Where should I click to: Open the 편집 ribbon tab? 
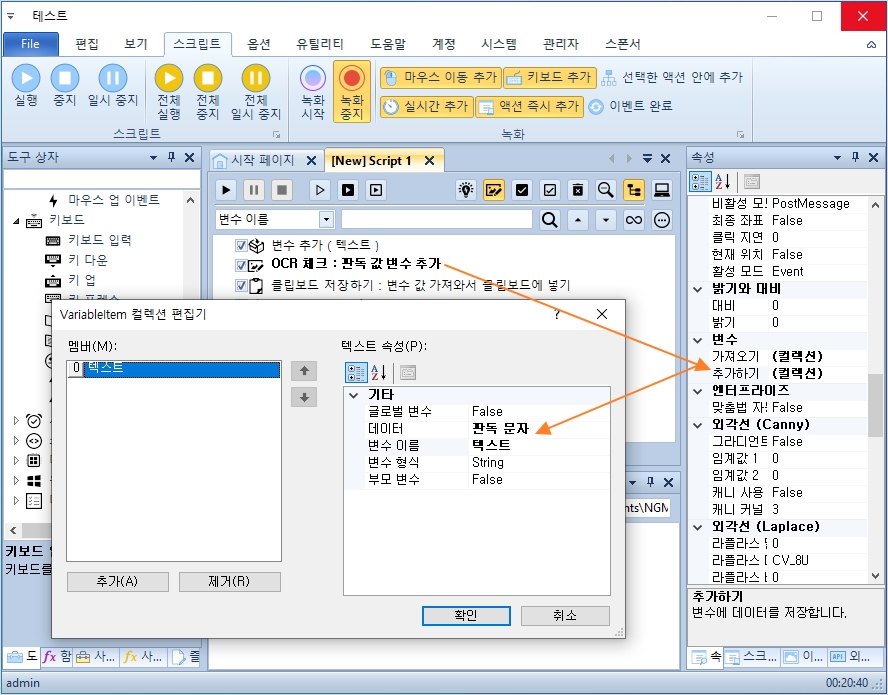pyautogui.click(x=87, y=44)
